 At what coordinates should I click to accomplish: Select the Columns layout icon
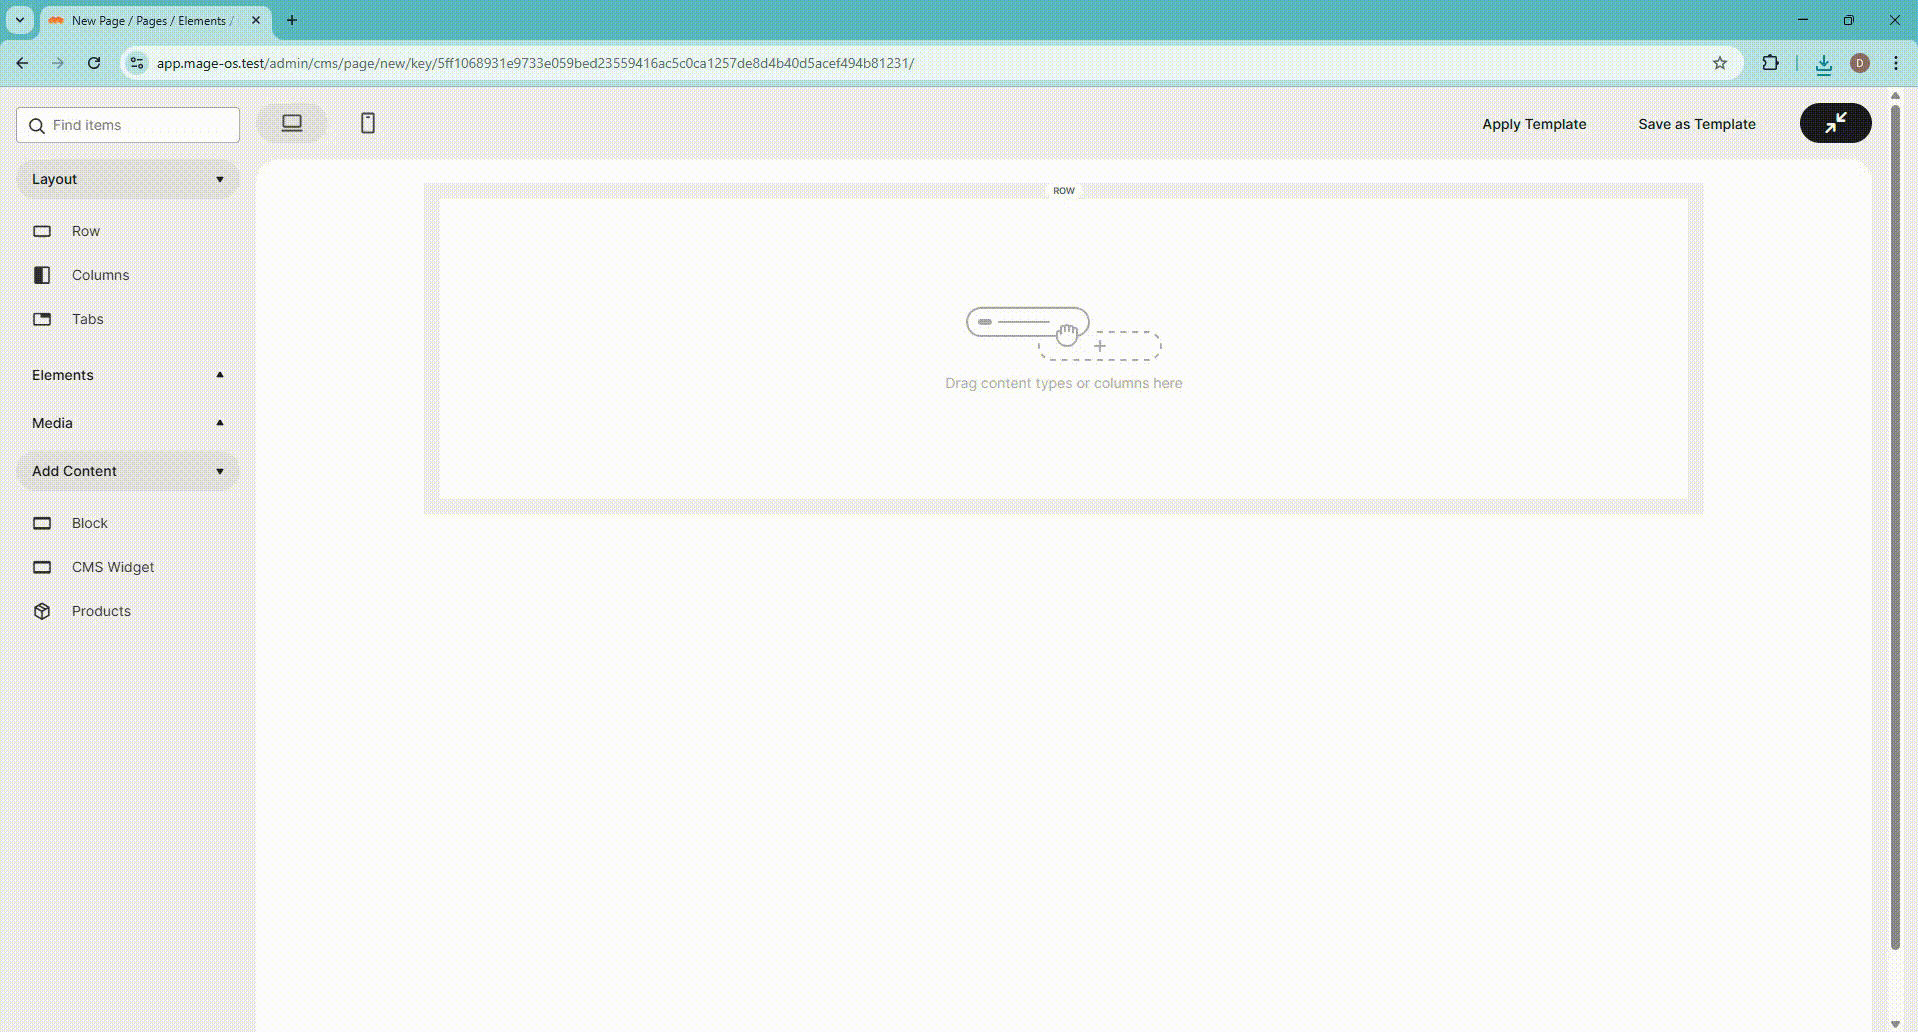pyautogui.click(x=41, y=275)
